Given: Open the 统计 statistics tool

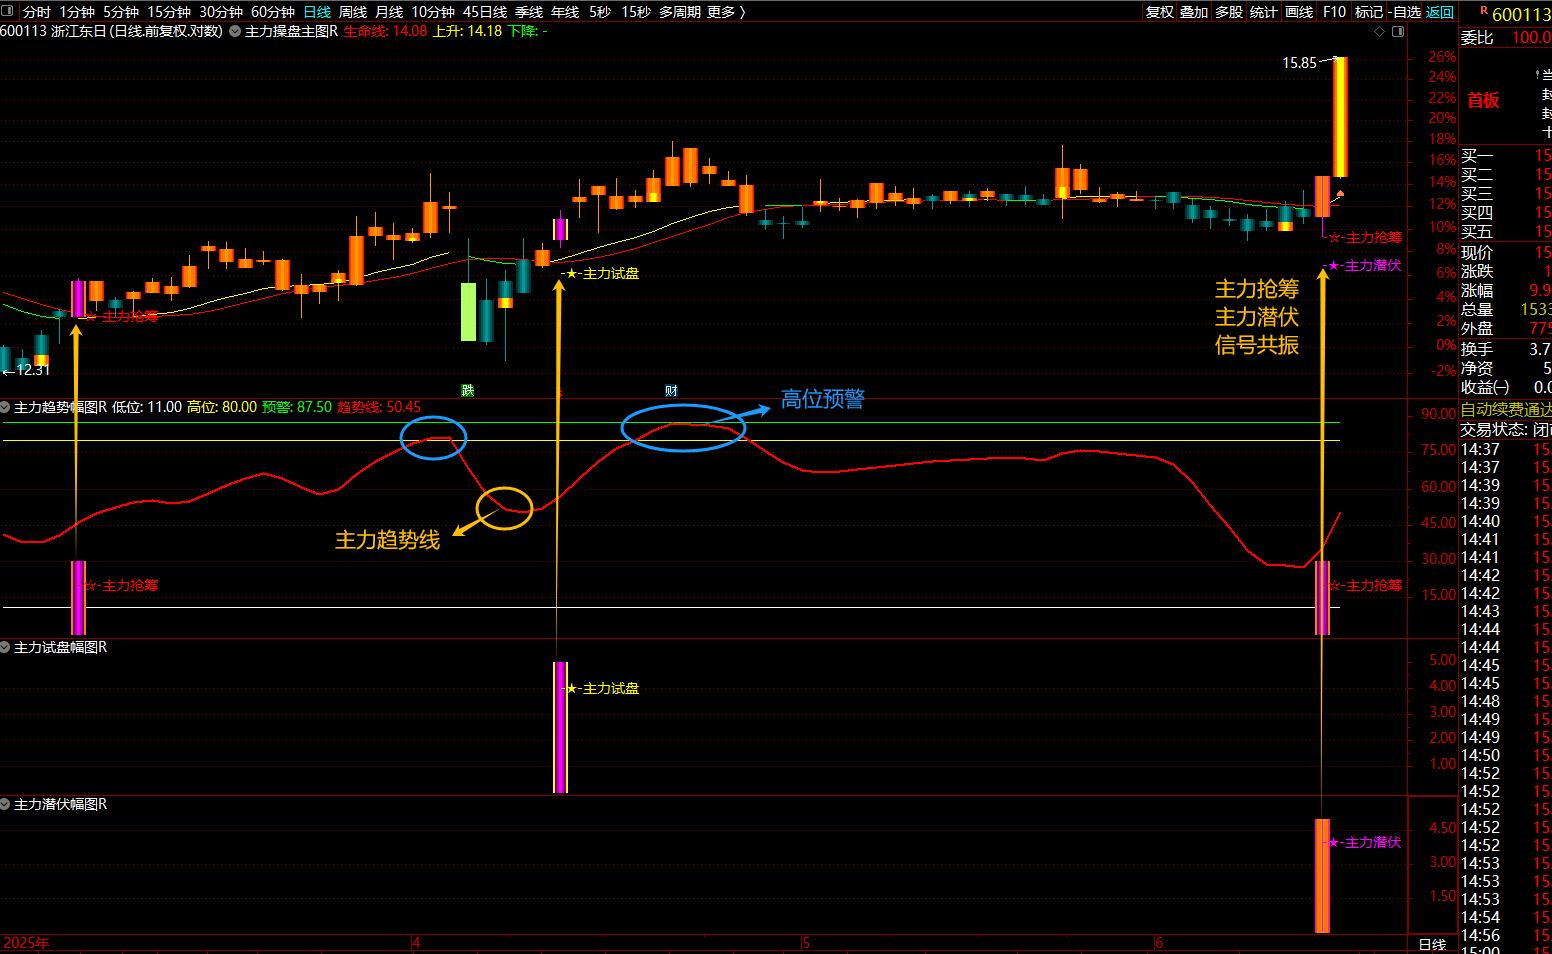Looking at the screenshot, I should (1264, 12).
